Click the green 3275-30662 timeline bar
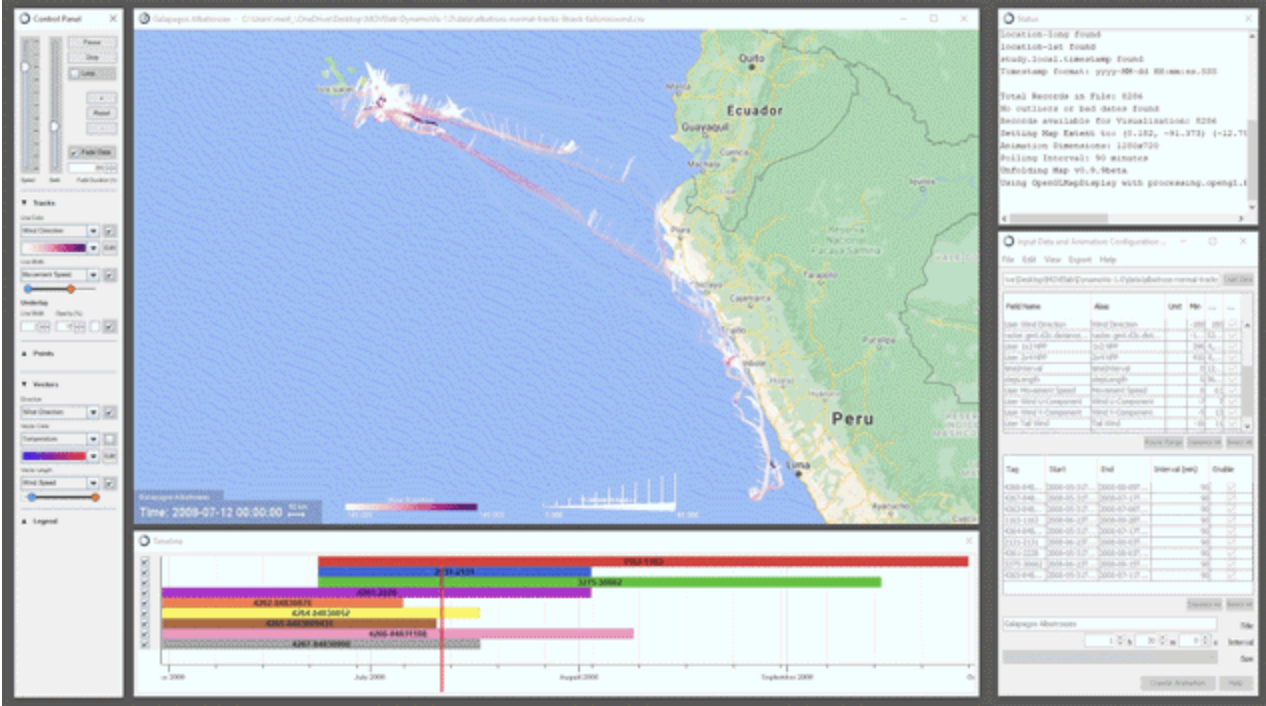The height and width of the screenshot is (706, 1266). pos(600,582)
